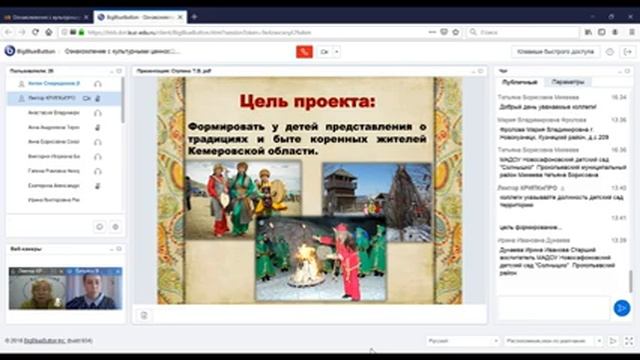Minimize the Chat panel
The height and width of the screenshot is (360, 640).
coord(620,71)
